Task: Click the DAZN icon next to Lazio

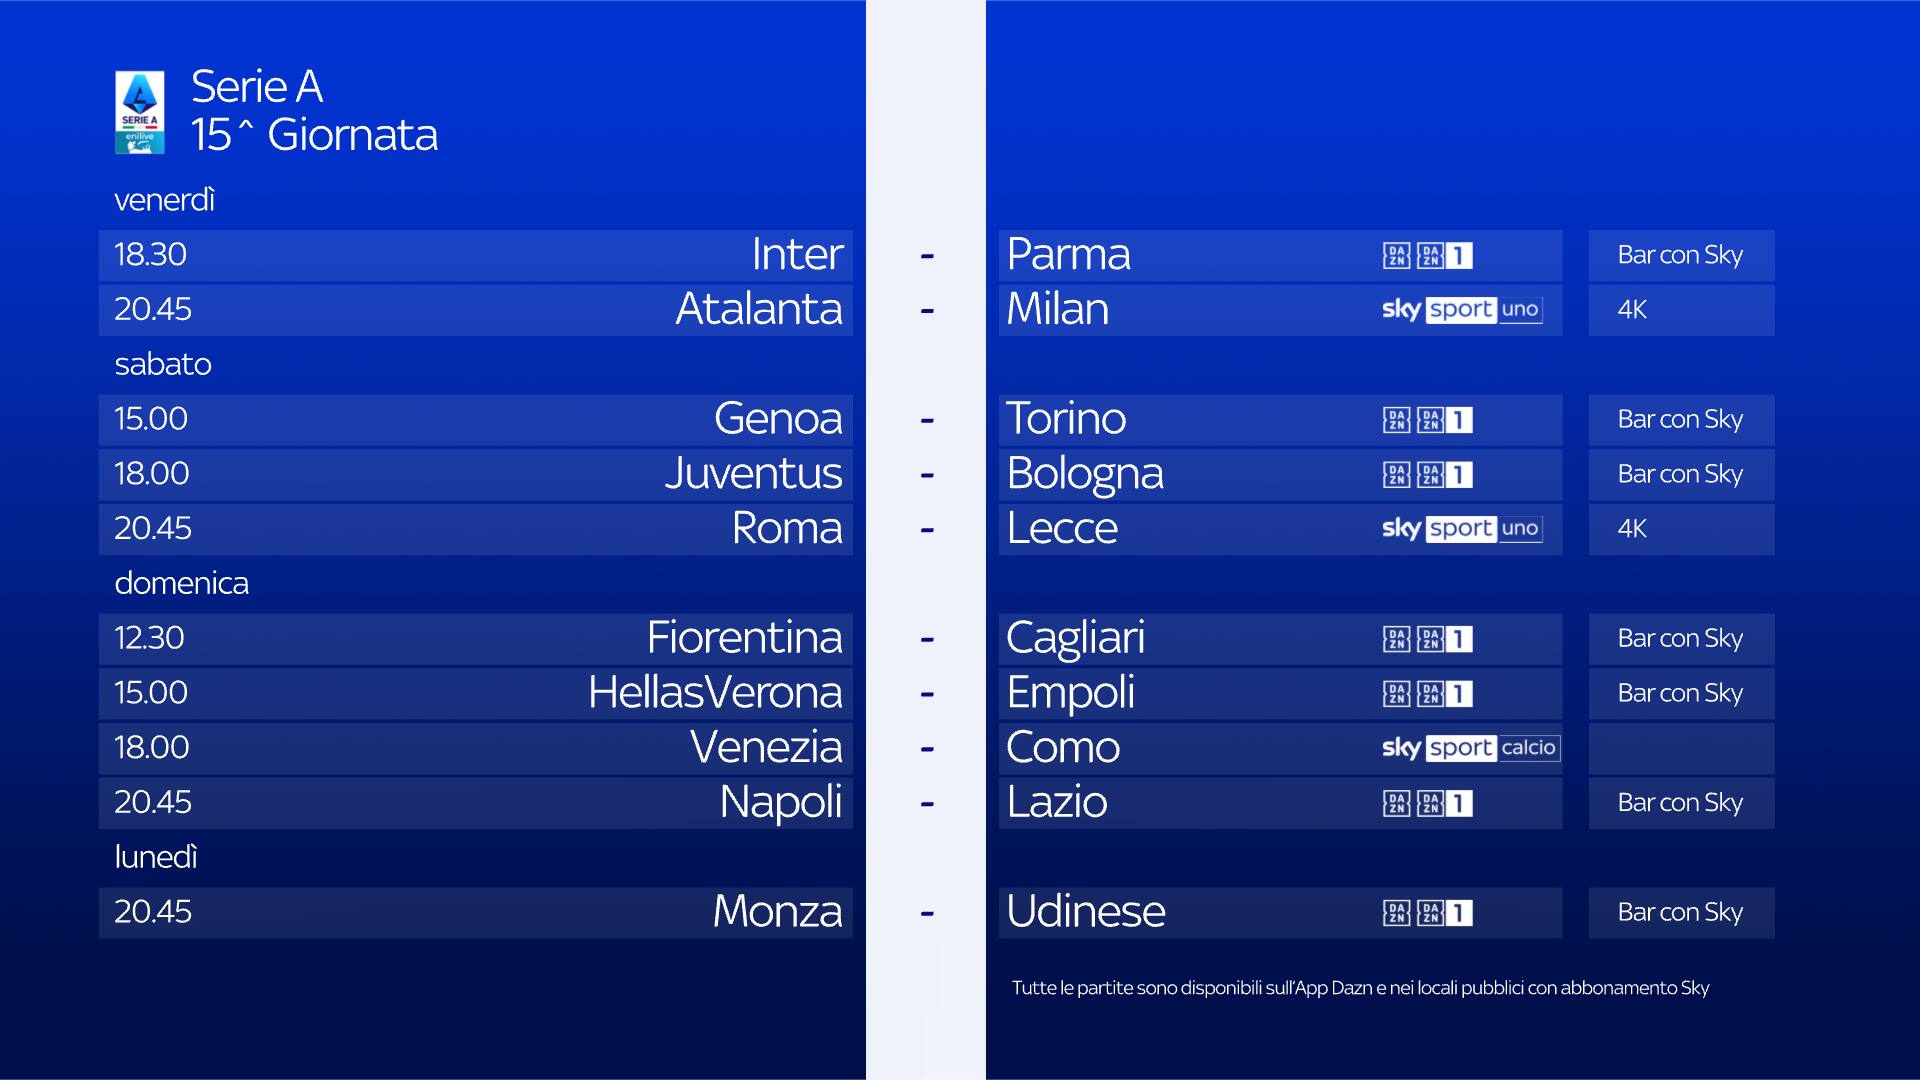Action: click(1428, 803)
